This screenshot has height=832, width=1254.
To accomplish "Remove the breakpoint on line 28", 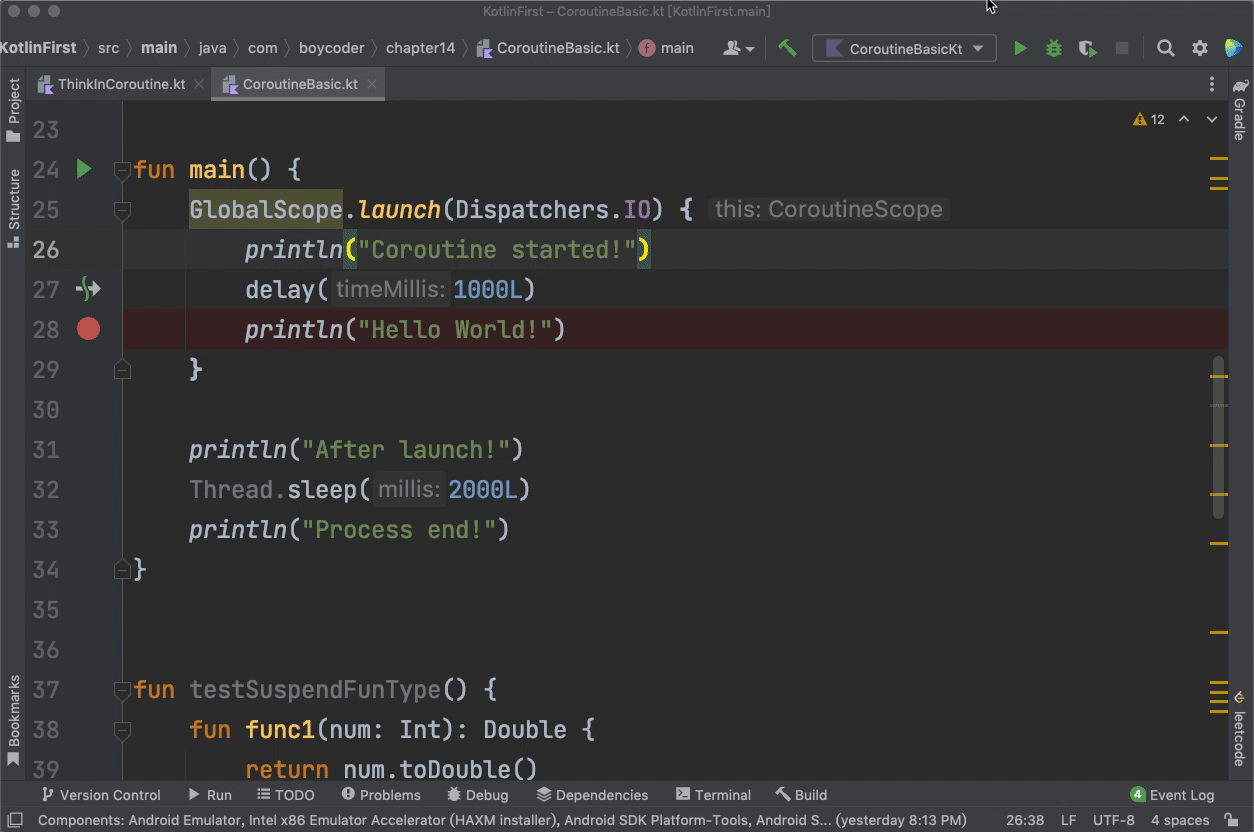I will click(x=88, y=329).
